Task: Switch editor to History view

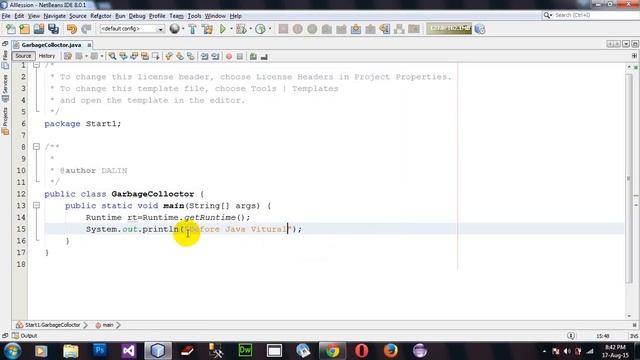Action: point(47,56)
